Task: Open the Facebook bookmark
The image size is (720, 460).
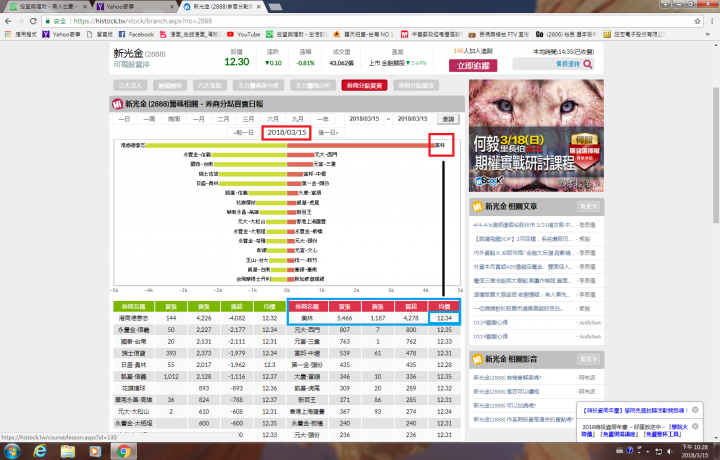Action: pos(136,34)
